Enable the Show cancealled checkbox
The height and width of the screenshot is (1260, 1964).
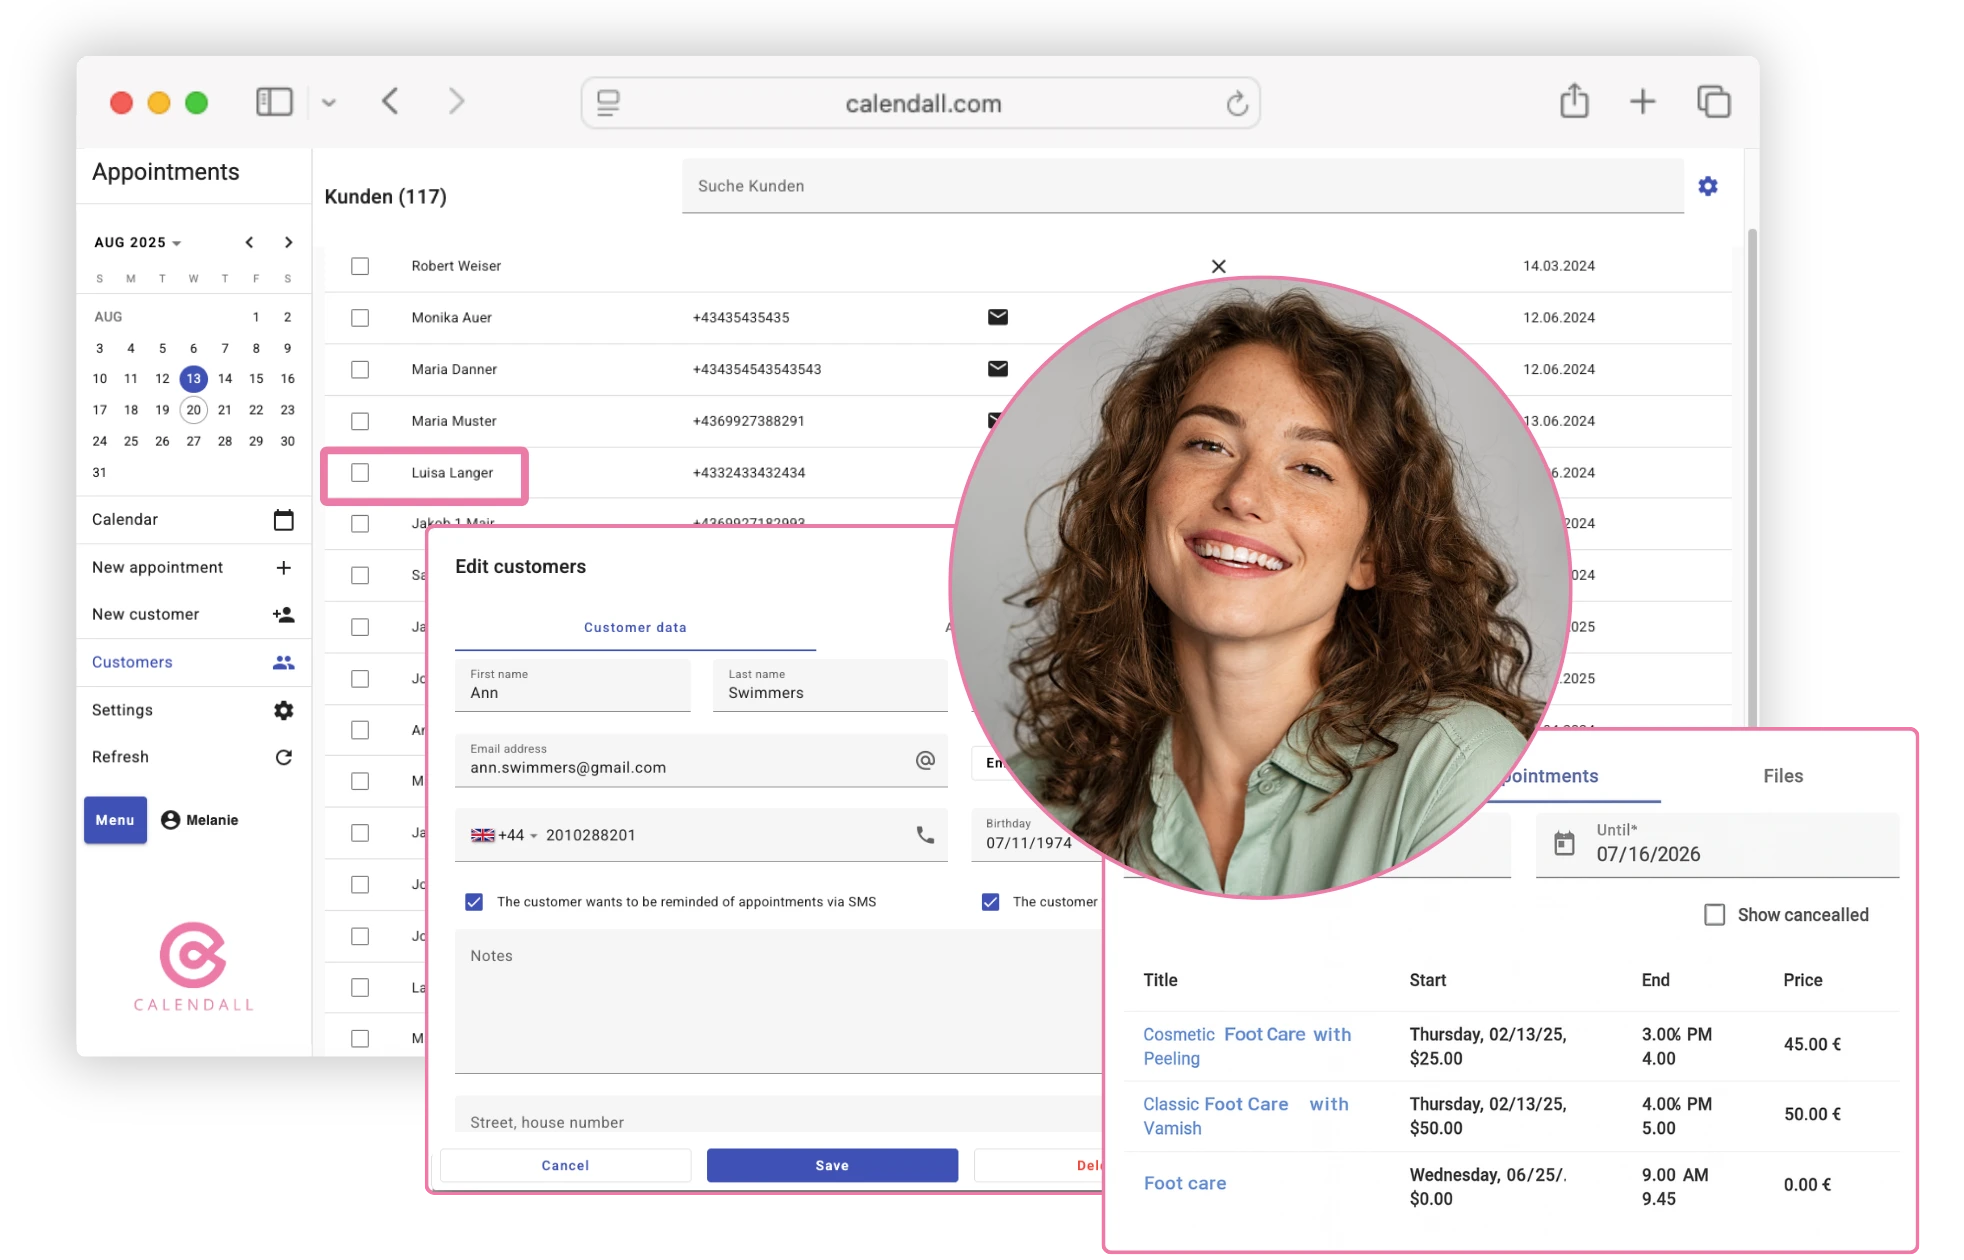click(x=1715, y=914)
